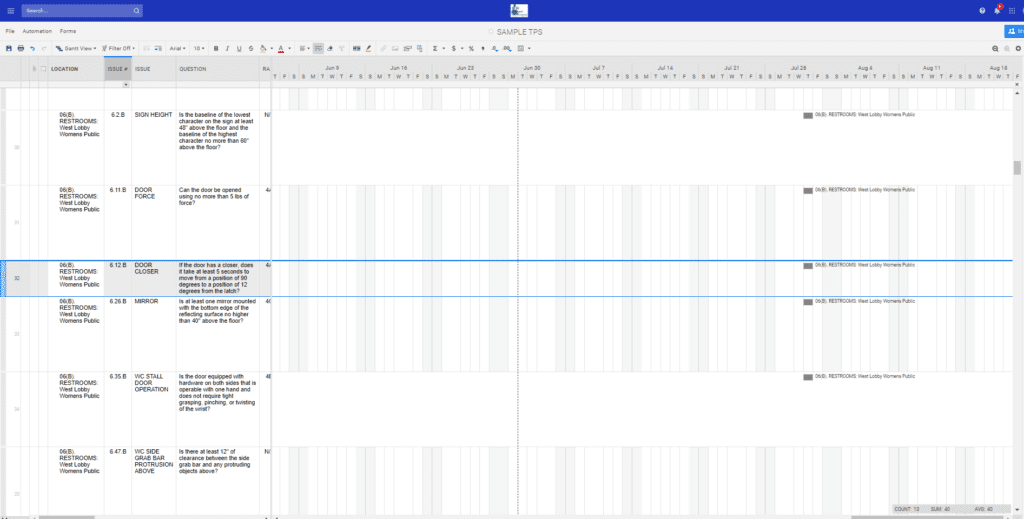Open the hamburger navigation menu
The width and height of the screenshot is (1024, 519).
(10, 10)
